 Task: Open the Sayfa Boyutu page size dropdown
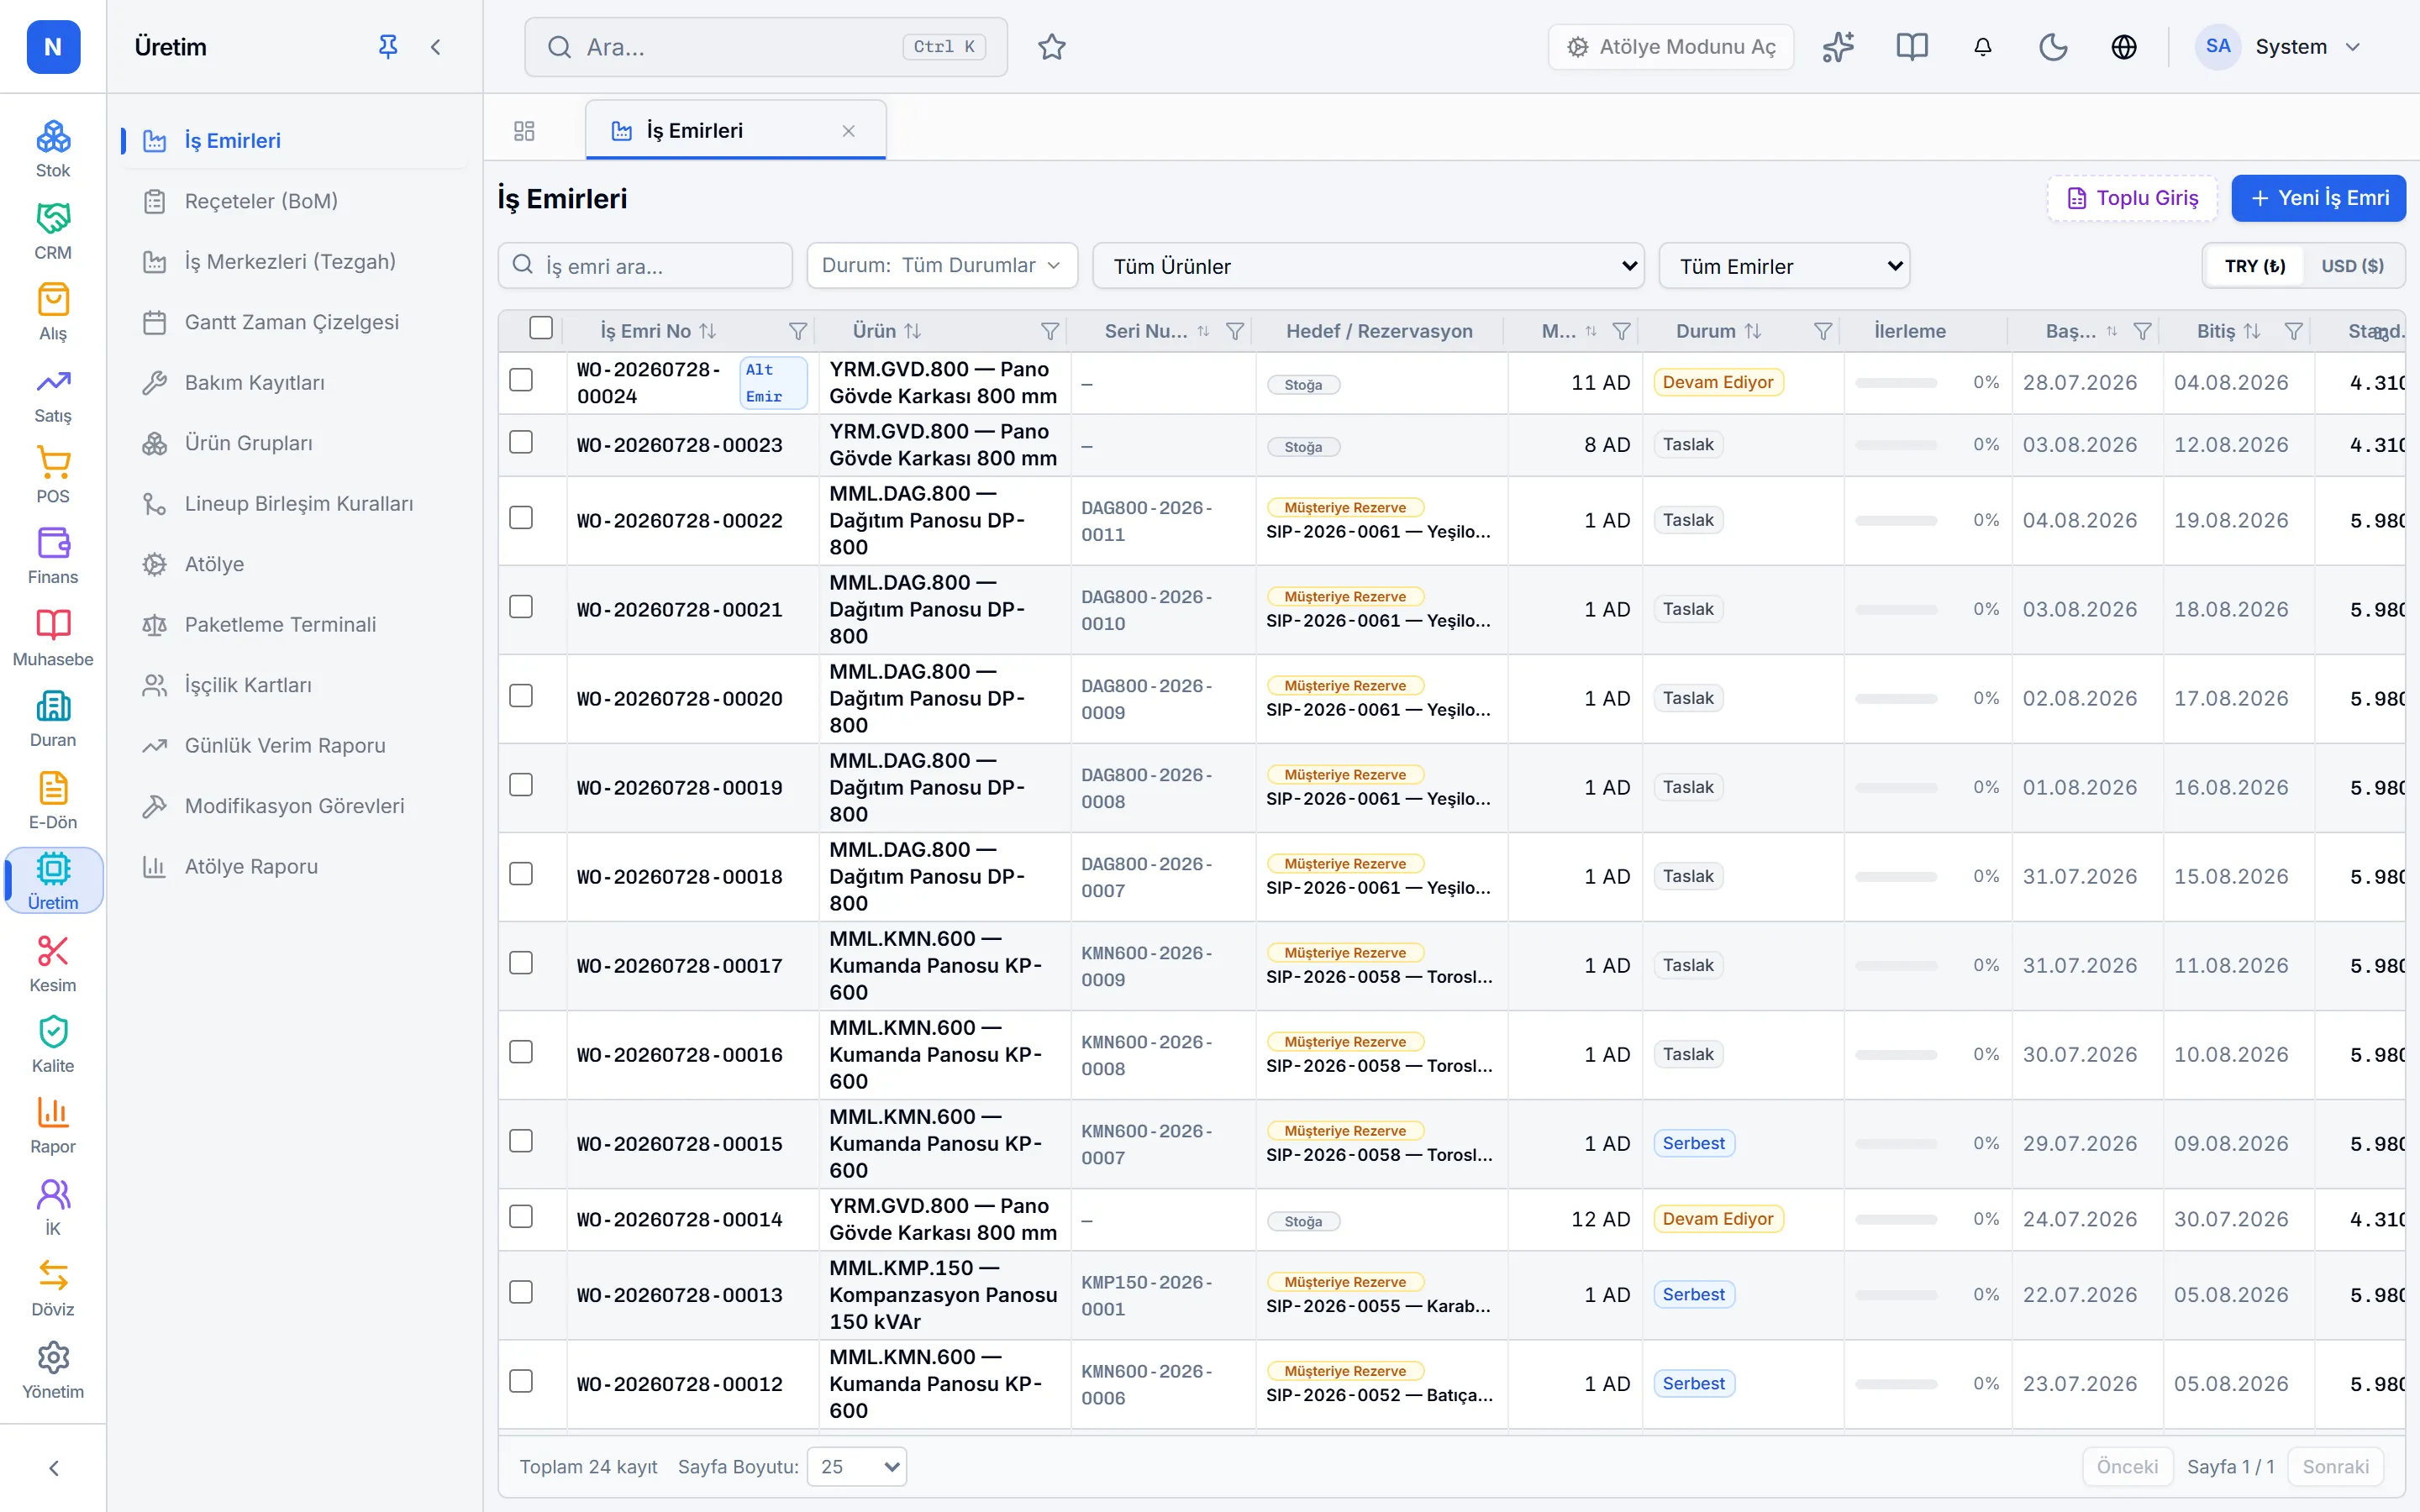tap(857, 1466)
